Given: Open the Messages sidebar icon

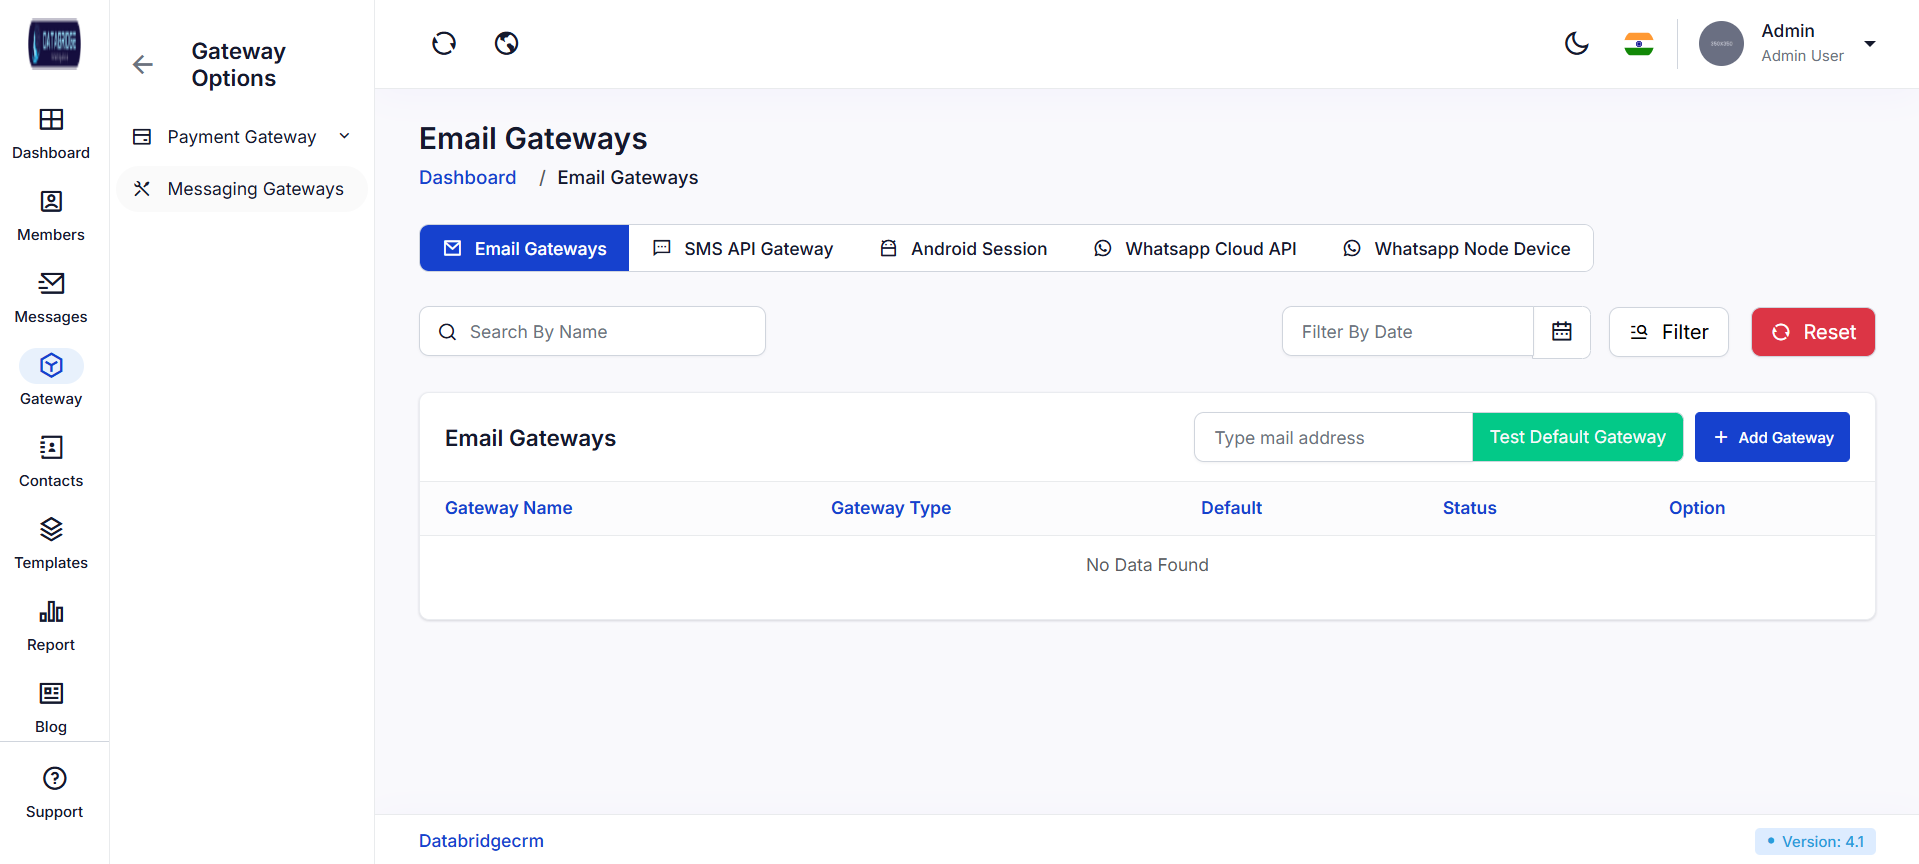Looking at the screenshot, I should pos(51,285).
